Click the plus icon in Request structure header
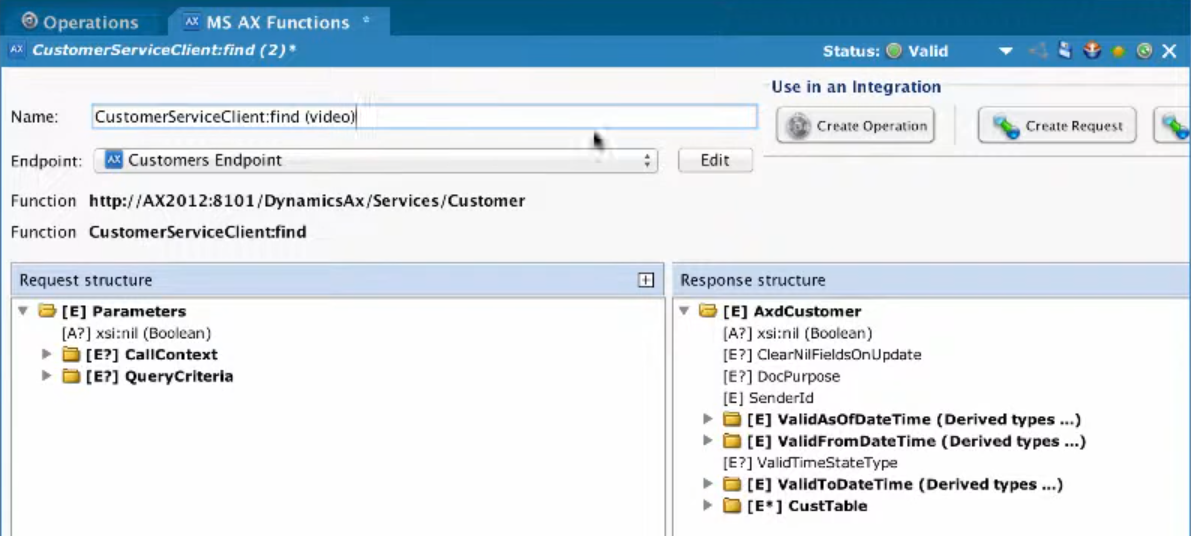This screenshot has height=536, width=1191. tap(646, 280)
